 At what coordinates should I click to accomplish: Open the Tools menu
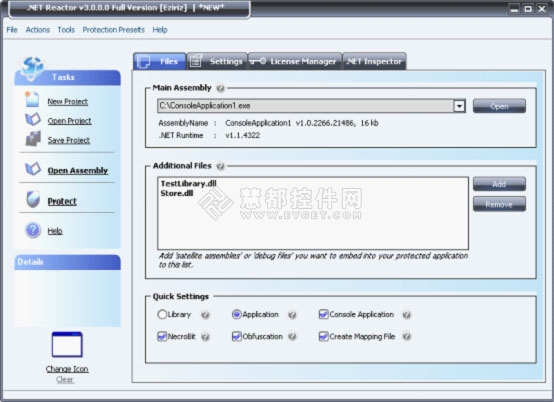(x=66, y=30)
